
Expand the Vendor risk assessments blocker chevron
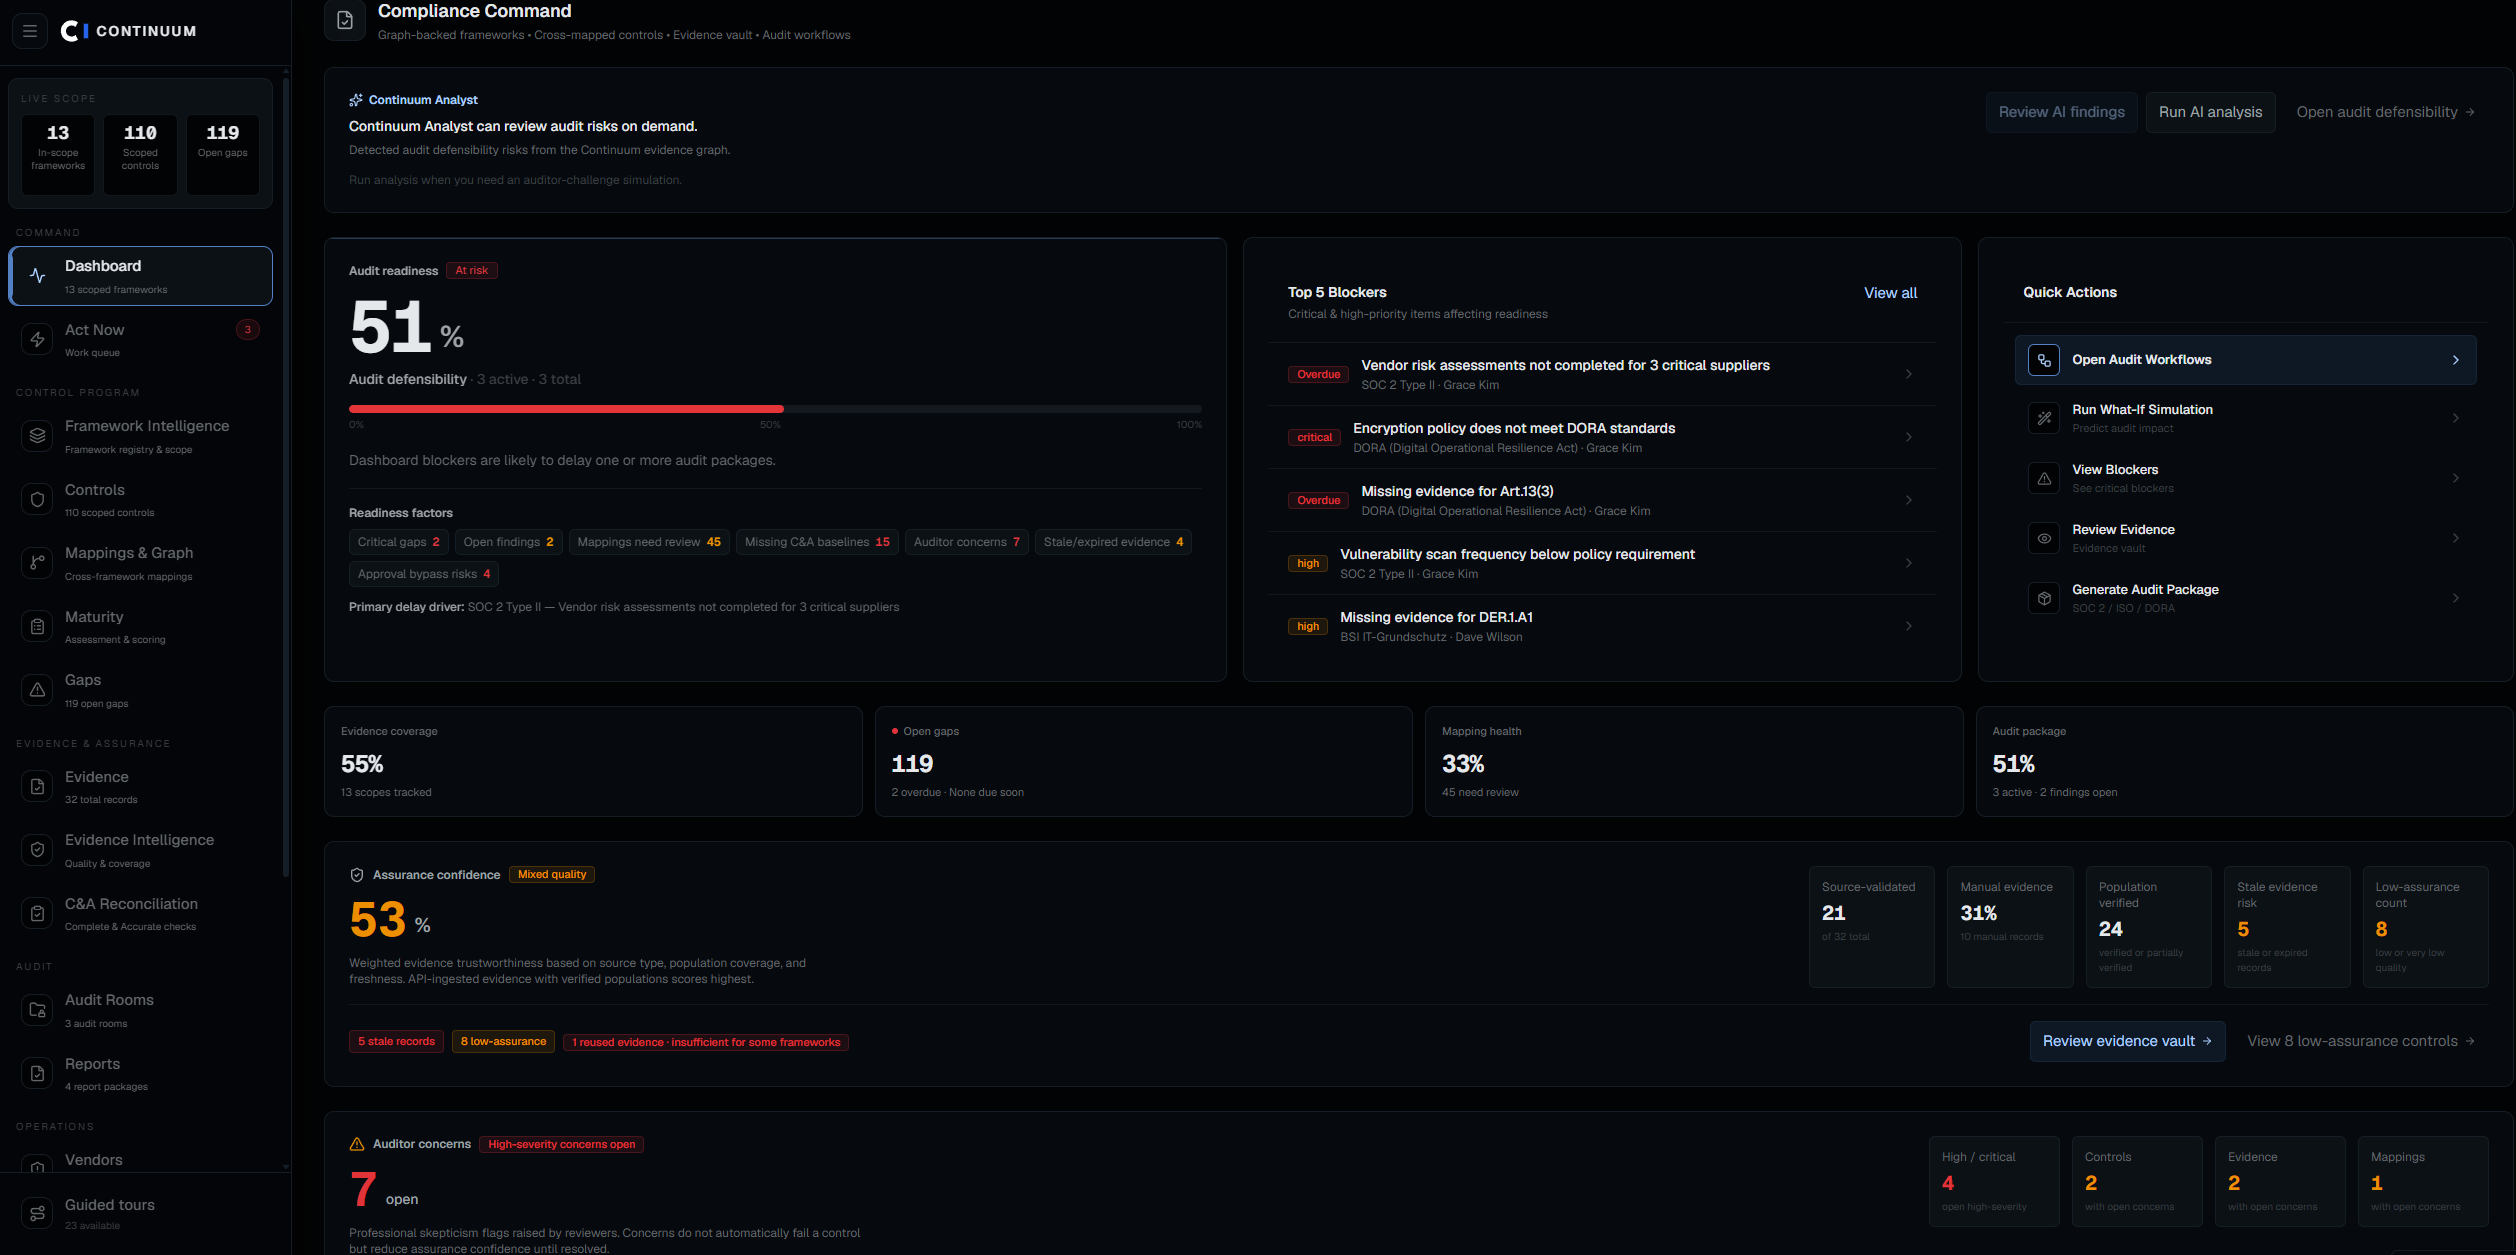click(1908, 374)
